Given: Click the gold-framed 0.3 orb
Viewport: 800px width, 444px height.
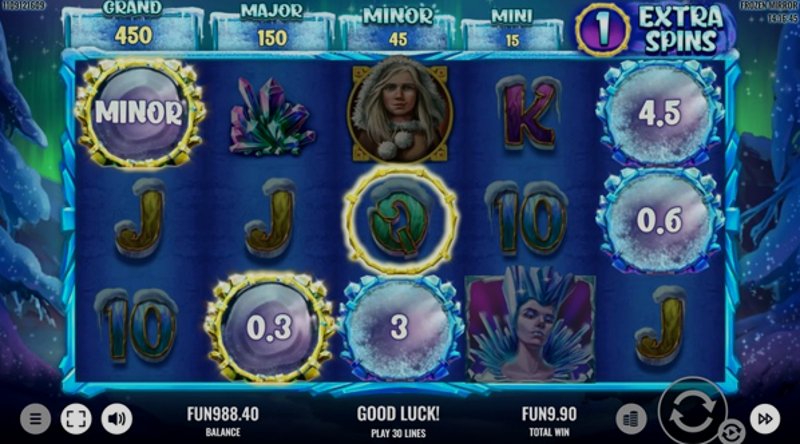Looking at the screenshot, I should (x=269, y=328).
